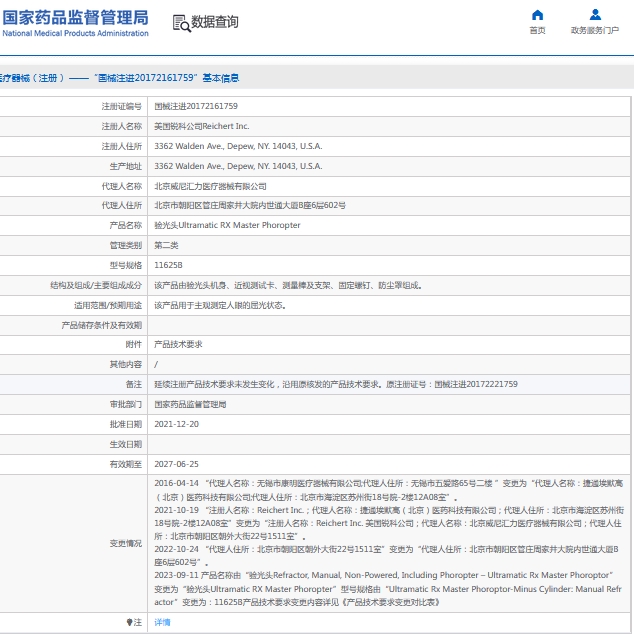Click model specification value 11625B
Screen dimensions: 634x635
coord(168,265)
